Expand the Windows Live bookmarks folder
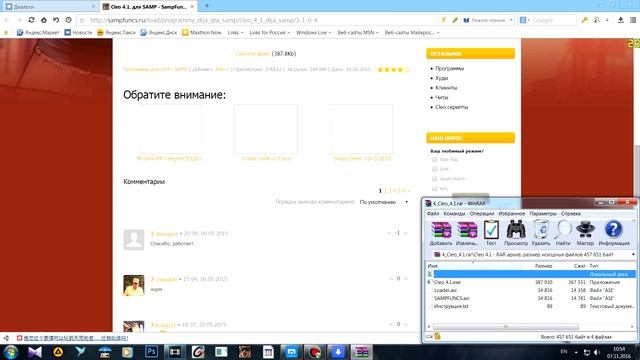The width and height of the screenshot is (640, 360). click(x=313, y=32)
